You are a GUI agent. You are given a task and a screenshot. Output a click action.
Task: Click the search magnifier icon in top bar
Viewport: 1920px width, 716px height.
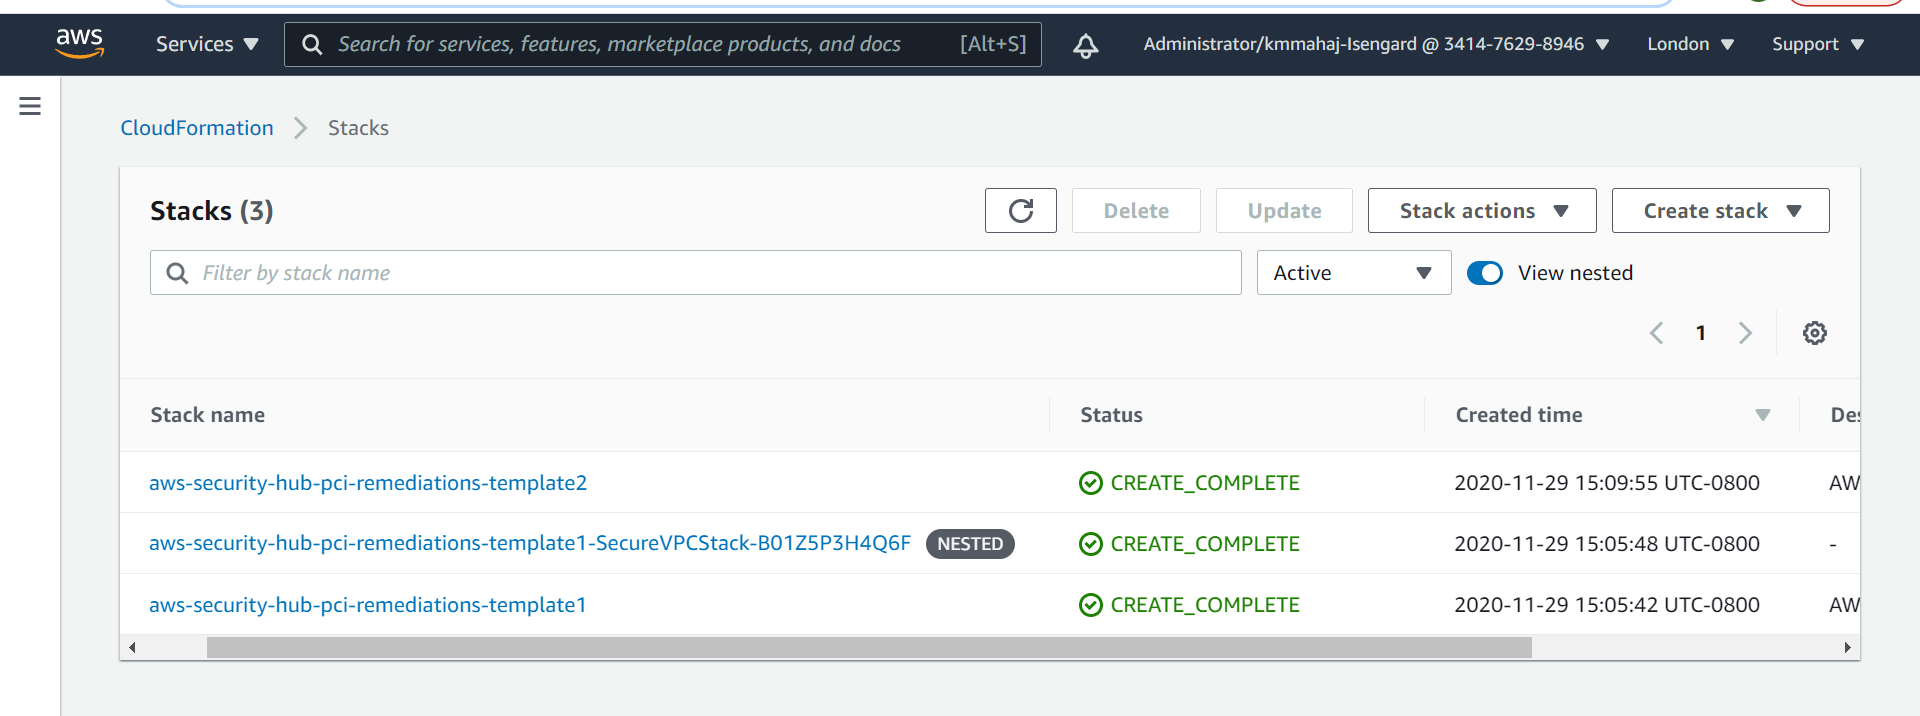coord(312,45)
